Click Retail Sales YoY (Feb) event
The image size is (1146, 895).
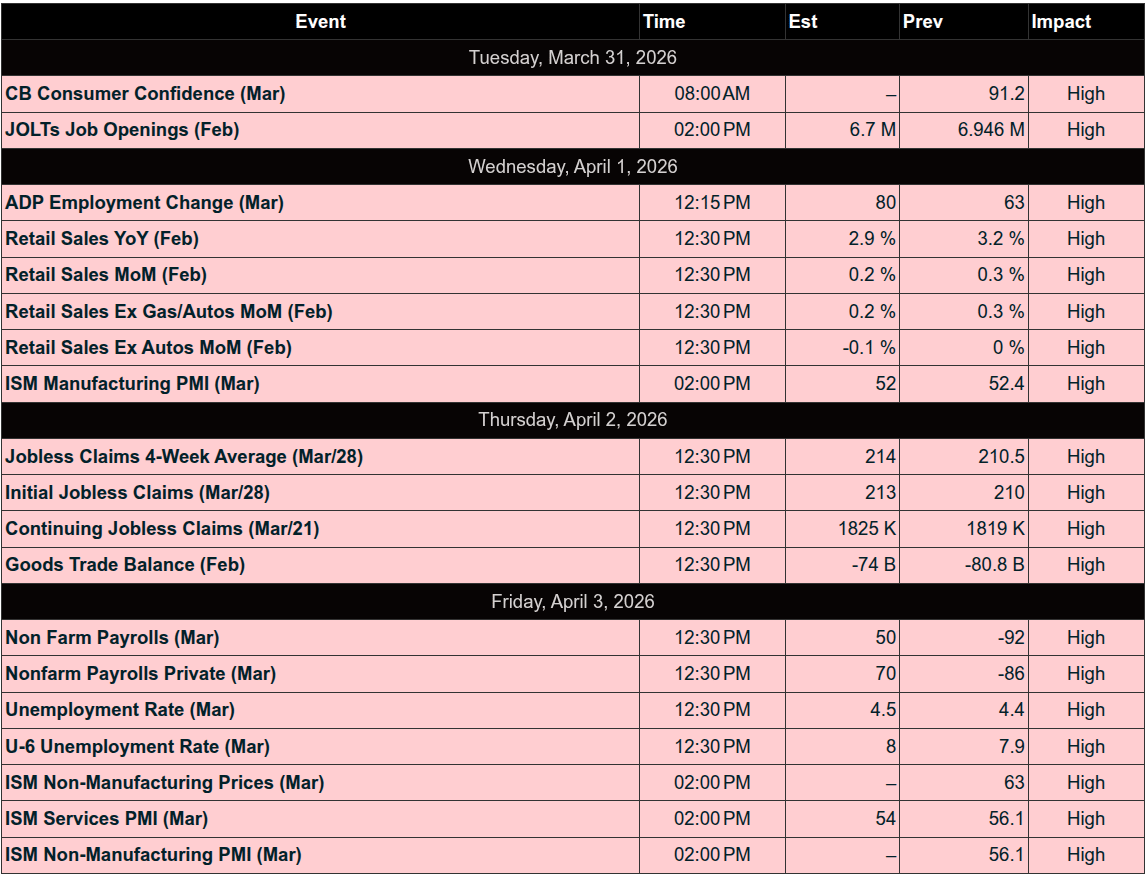coord(102,239)
